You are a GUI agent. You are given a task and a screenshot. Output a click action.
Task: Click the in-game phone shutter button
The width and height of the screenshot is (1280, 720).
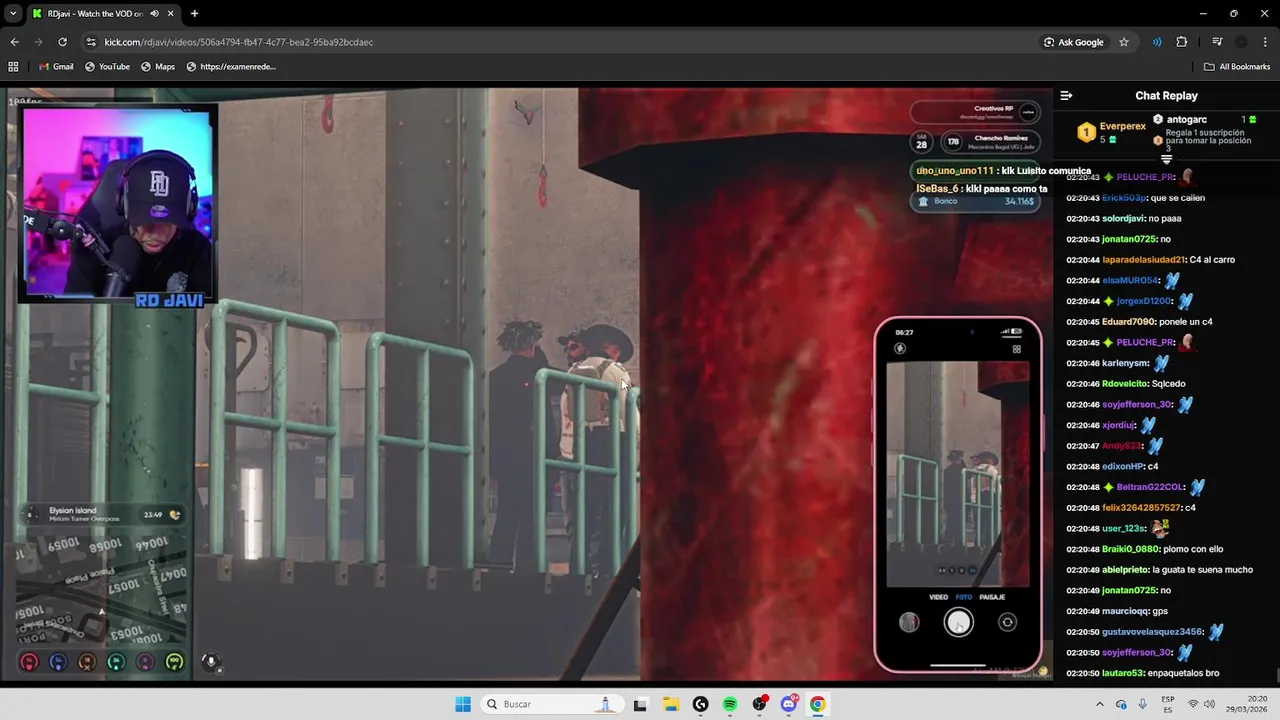coord(958,622)
